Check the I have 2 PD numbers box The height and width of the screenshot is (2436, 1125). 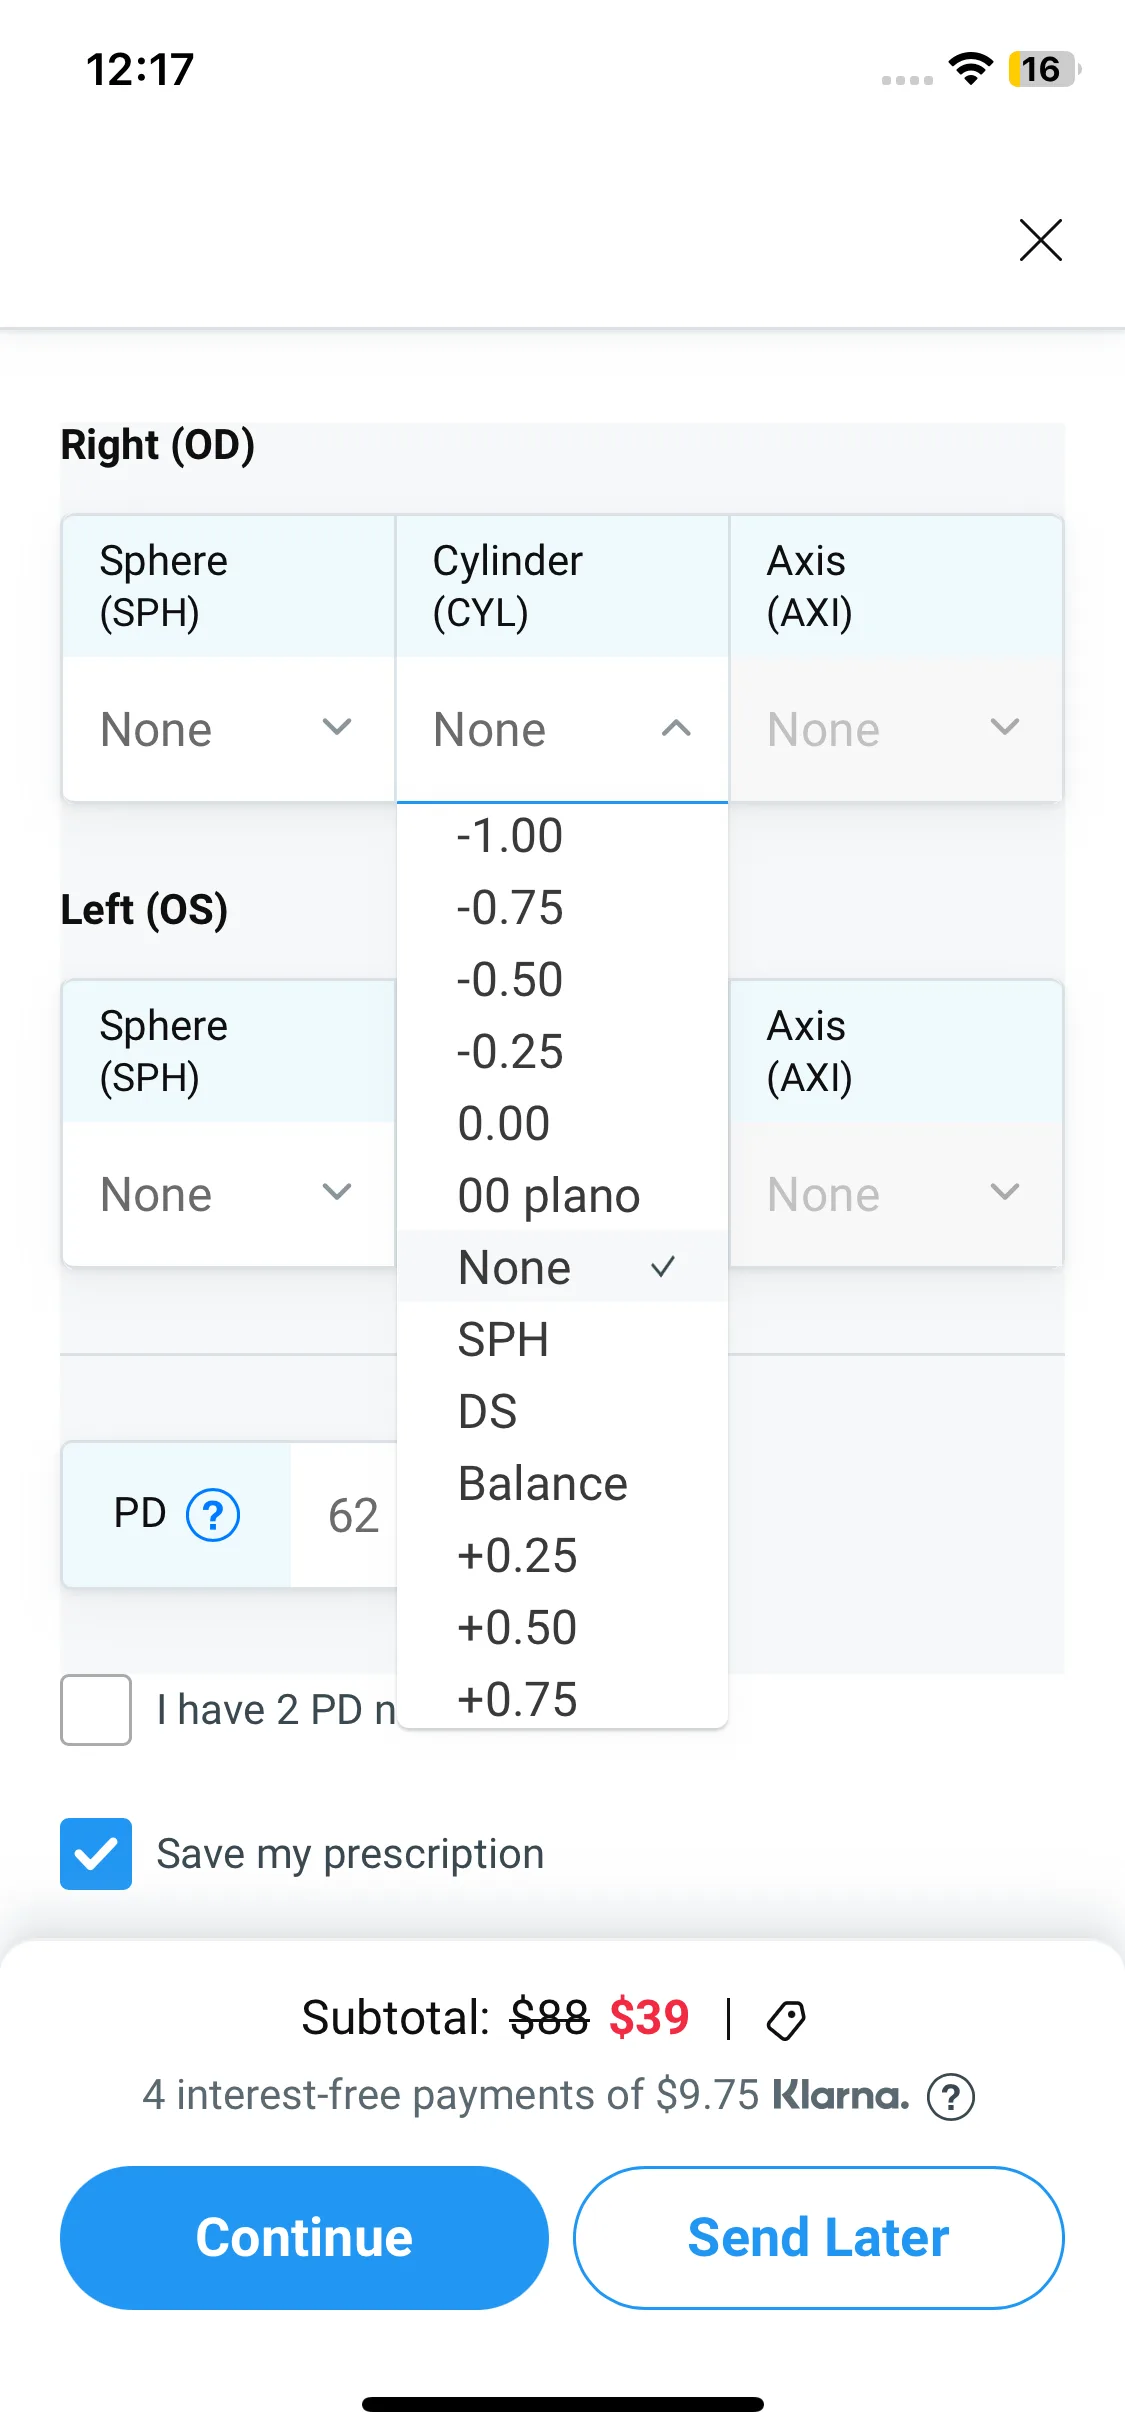click(96, 1710)
